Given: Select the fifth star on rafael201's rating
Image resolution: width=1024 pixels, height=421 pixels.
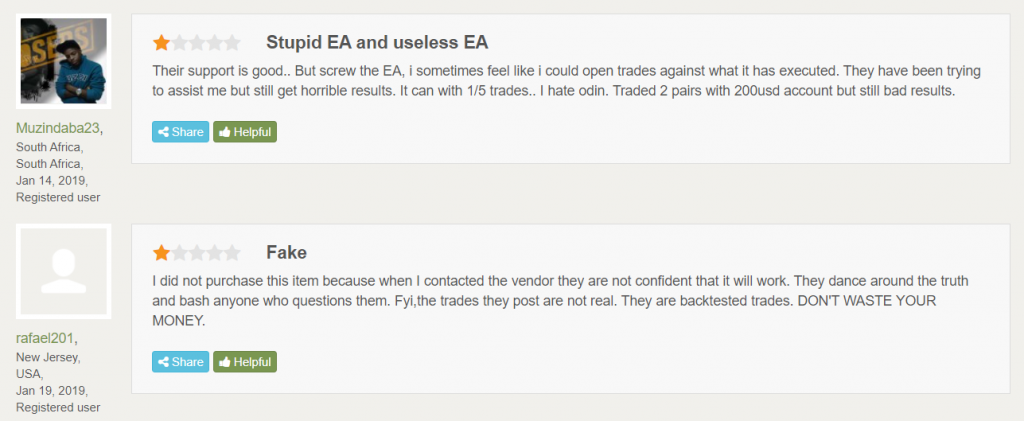Looking at the screenshot, I should [x=232, y=253].
